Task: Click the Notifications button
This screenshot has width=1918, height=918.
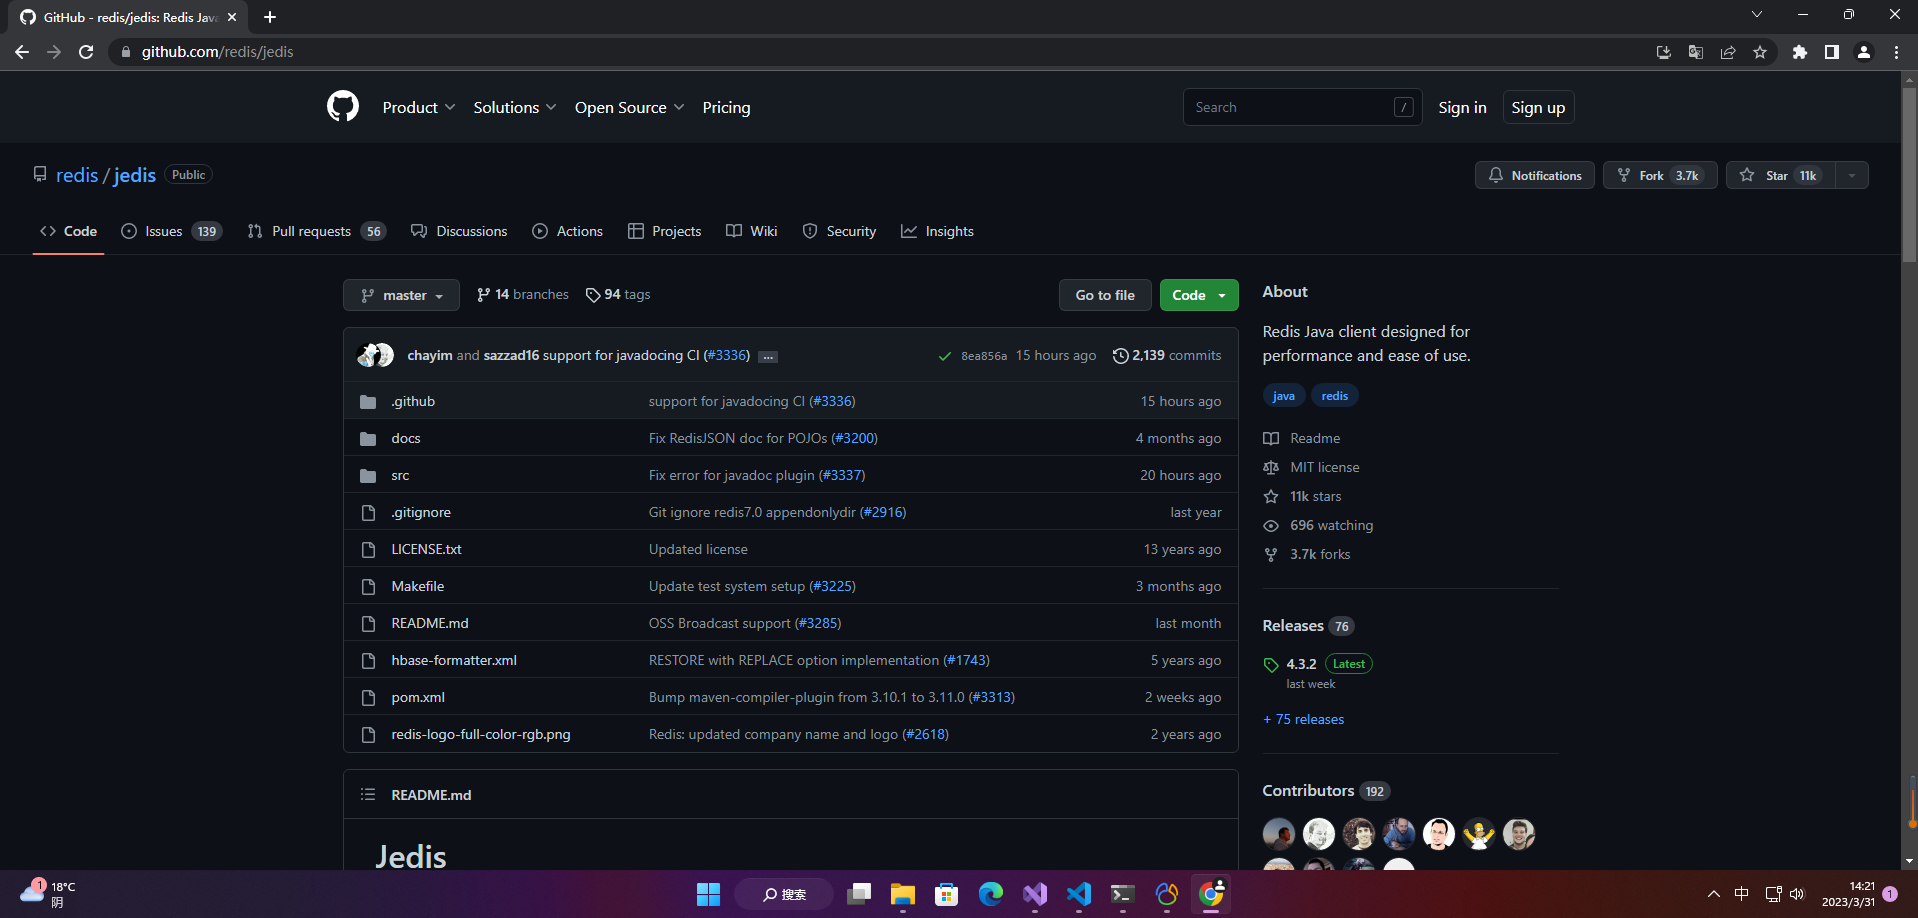Action: pyautogui.click(x=1535, y=175)
